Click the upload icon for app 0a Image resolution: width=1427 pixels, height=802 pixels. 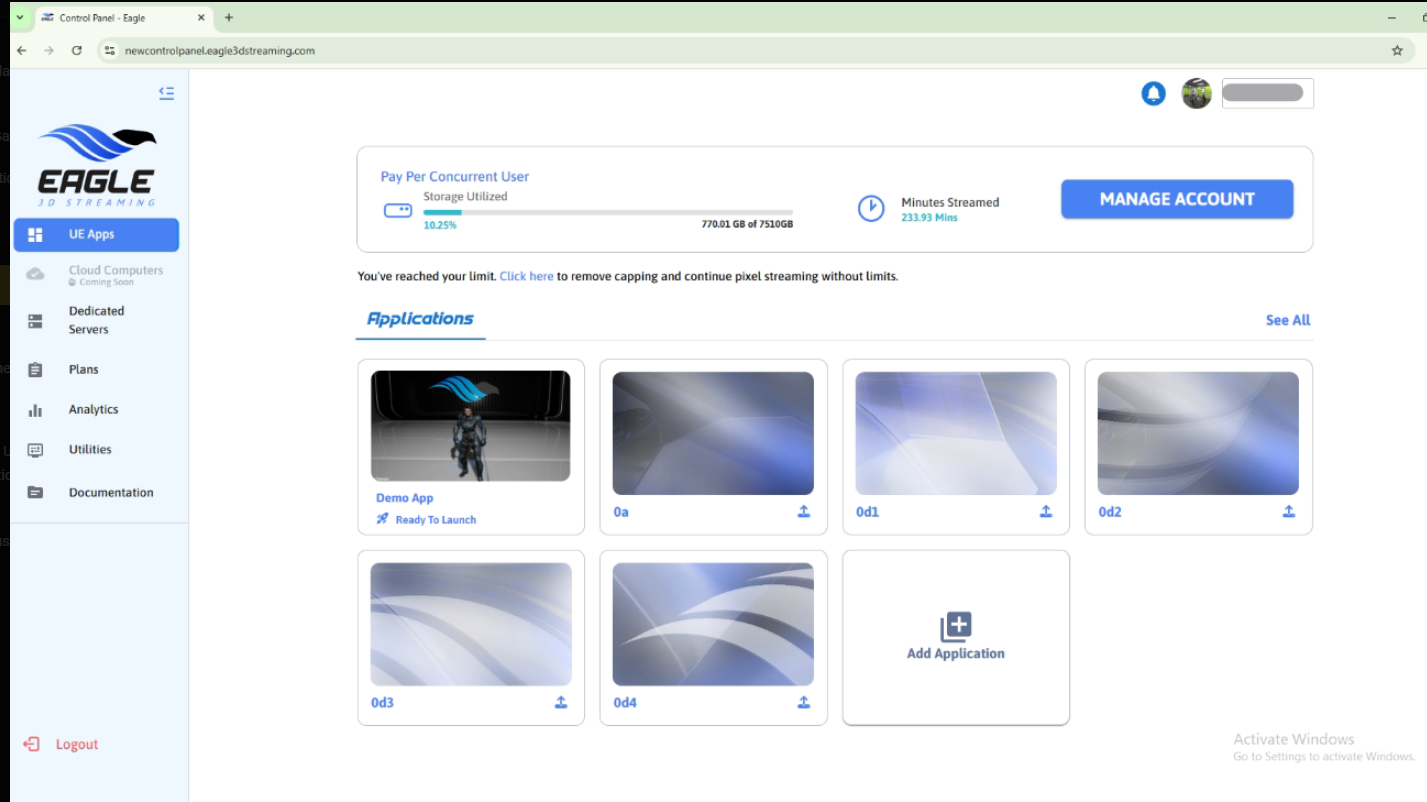click(803, 512)
